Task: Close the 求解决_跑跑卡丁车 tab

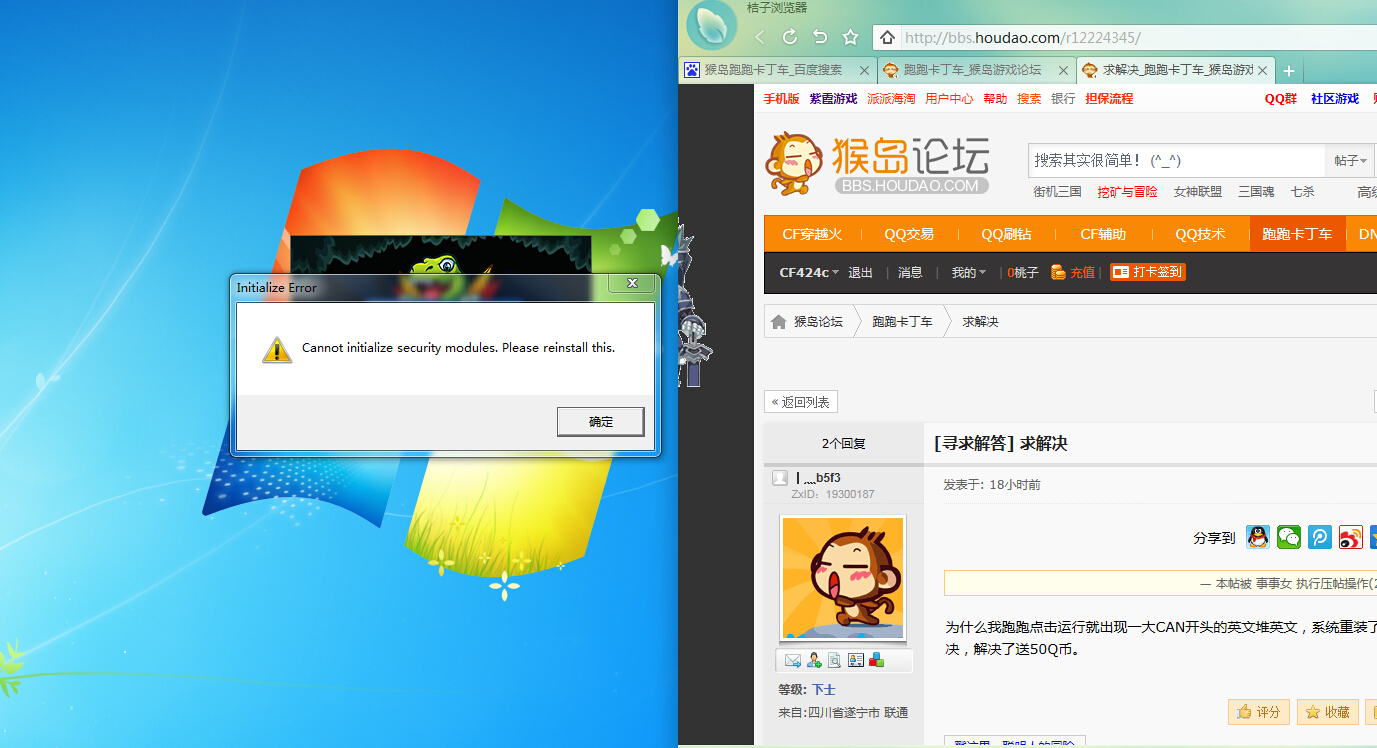Action: 1263,71
